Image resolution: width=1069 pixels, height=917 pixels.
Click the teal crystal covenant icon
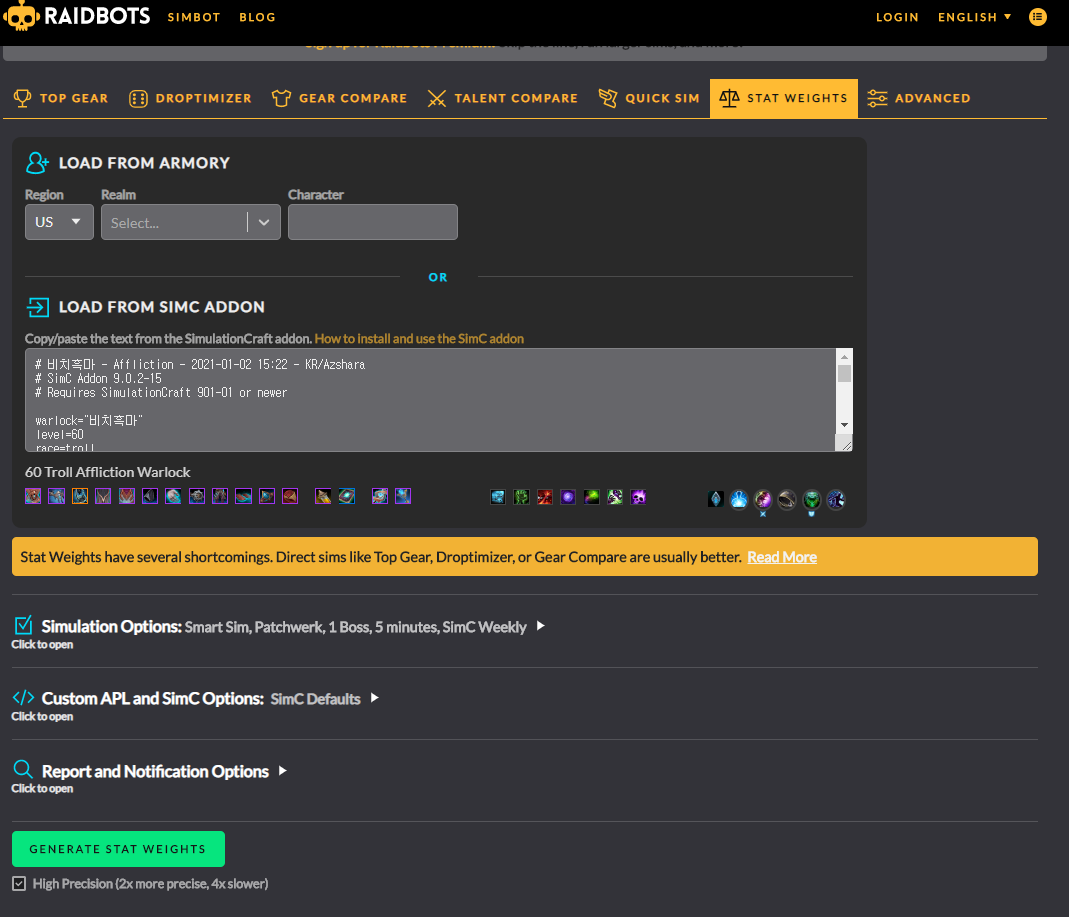coord(716,499)
